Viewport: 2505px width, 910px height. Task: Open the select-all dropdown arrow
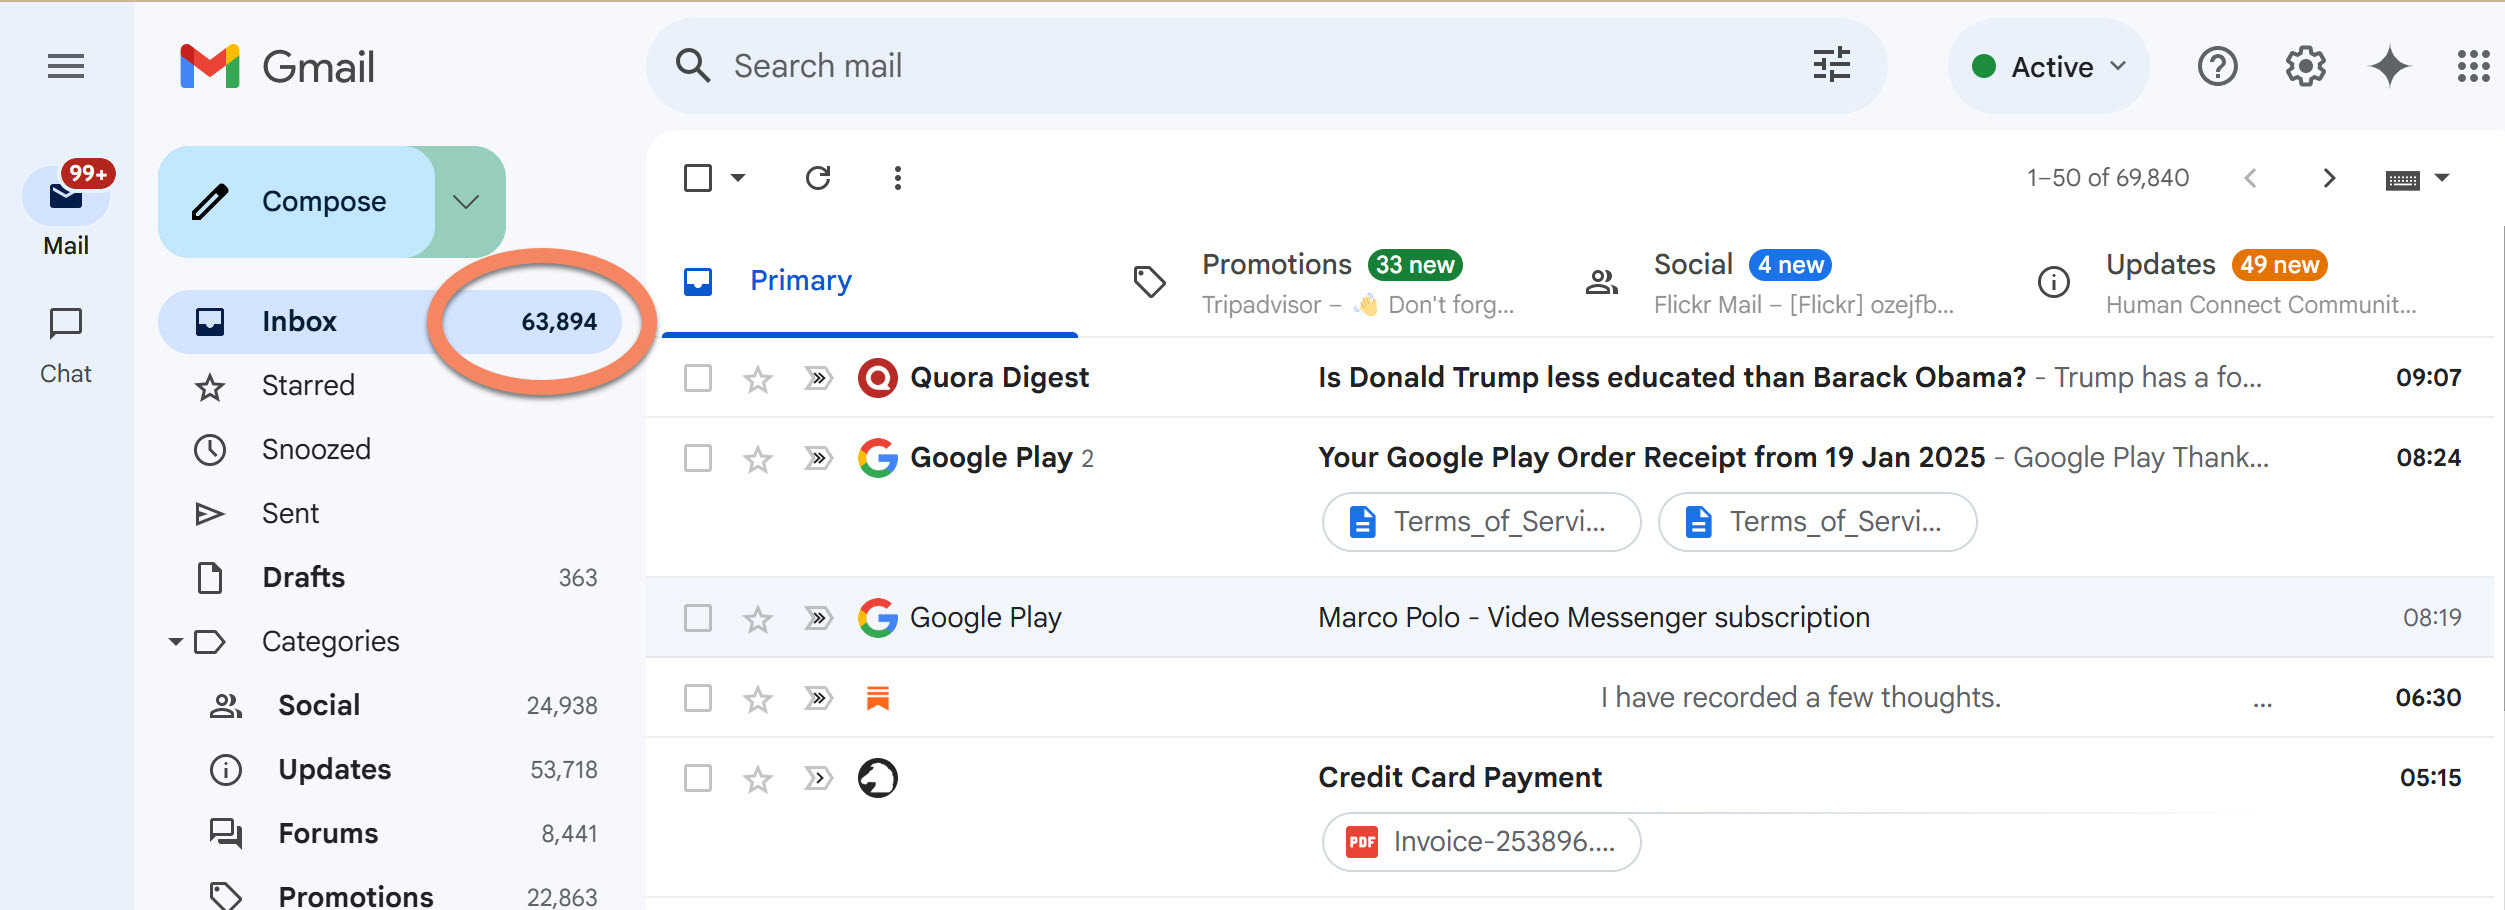[x=738, y=178]
